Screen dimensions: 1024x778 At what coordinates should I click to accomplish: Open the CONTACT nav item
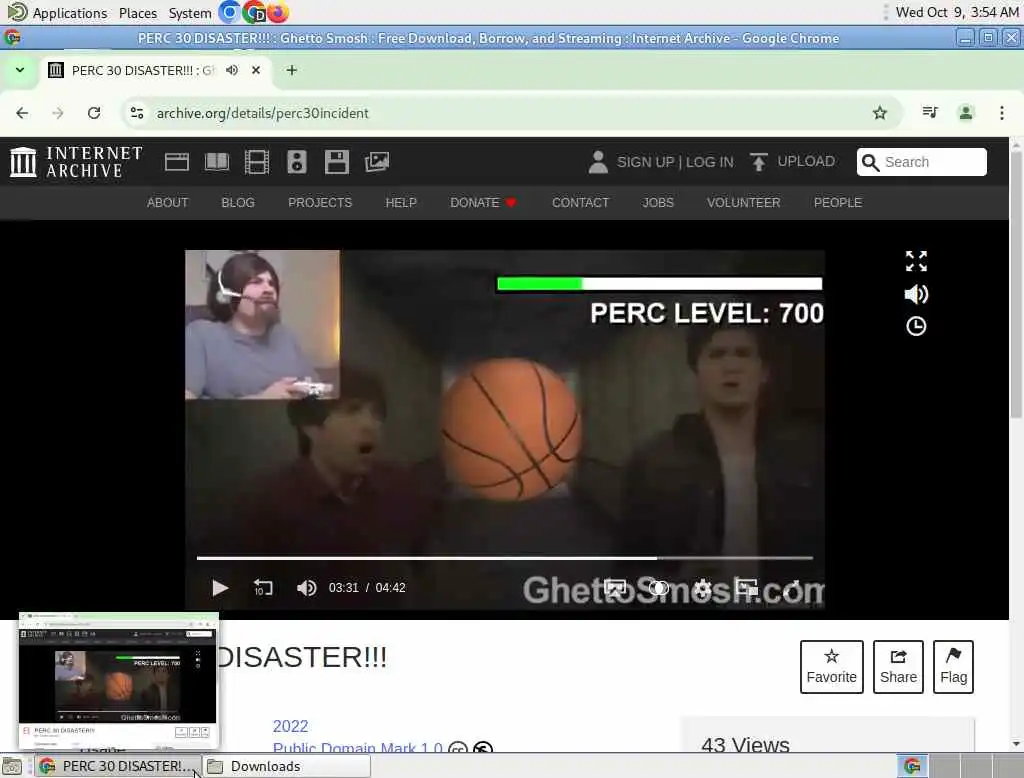point(581,203)
